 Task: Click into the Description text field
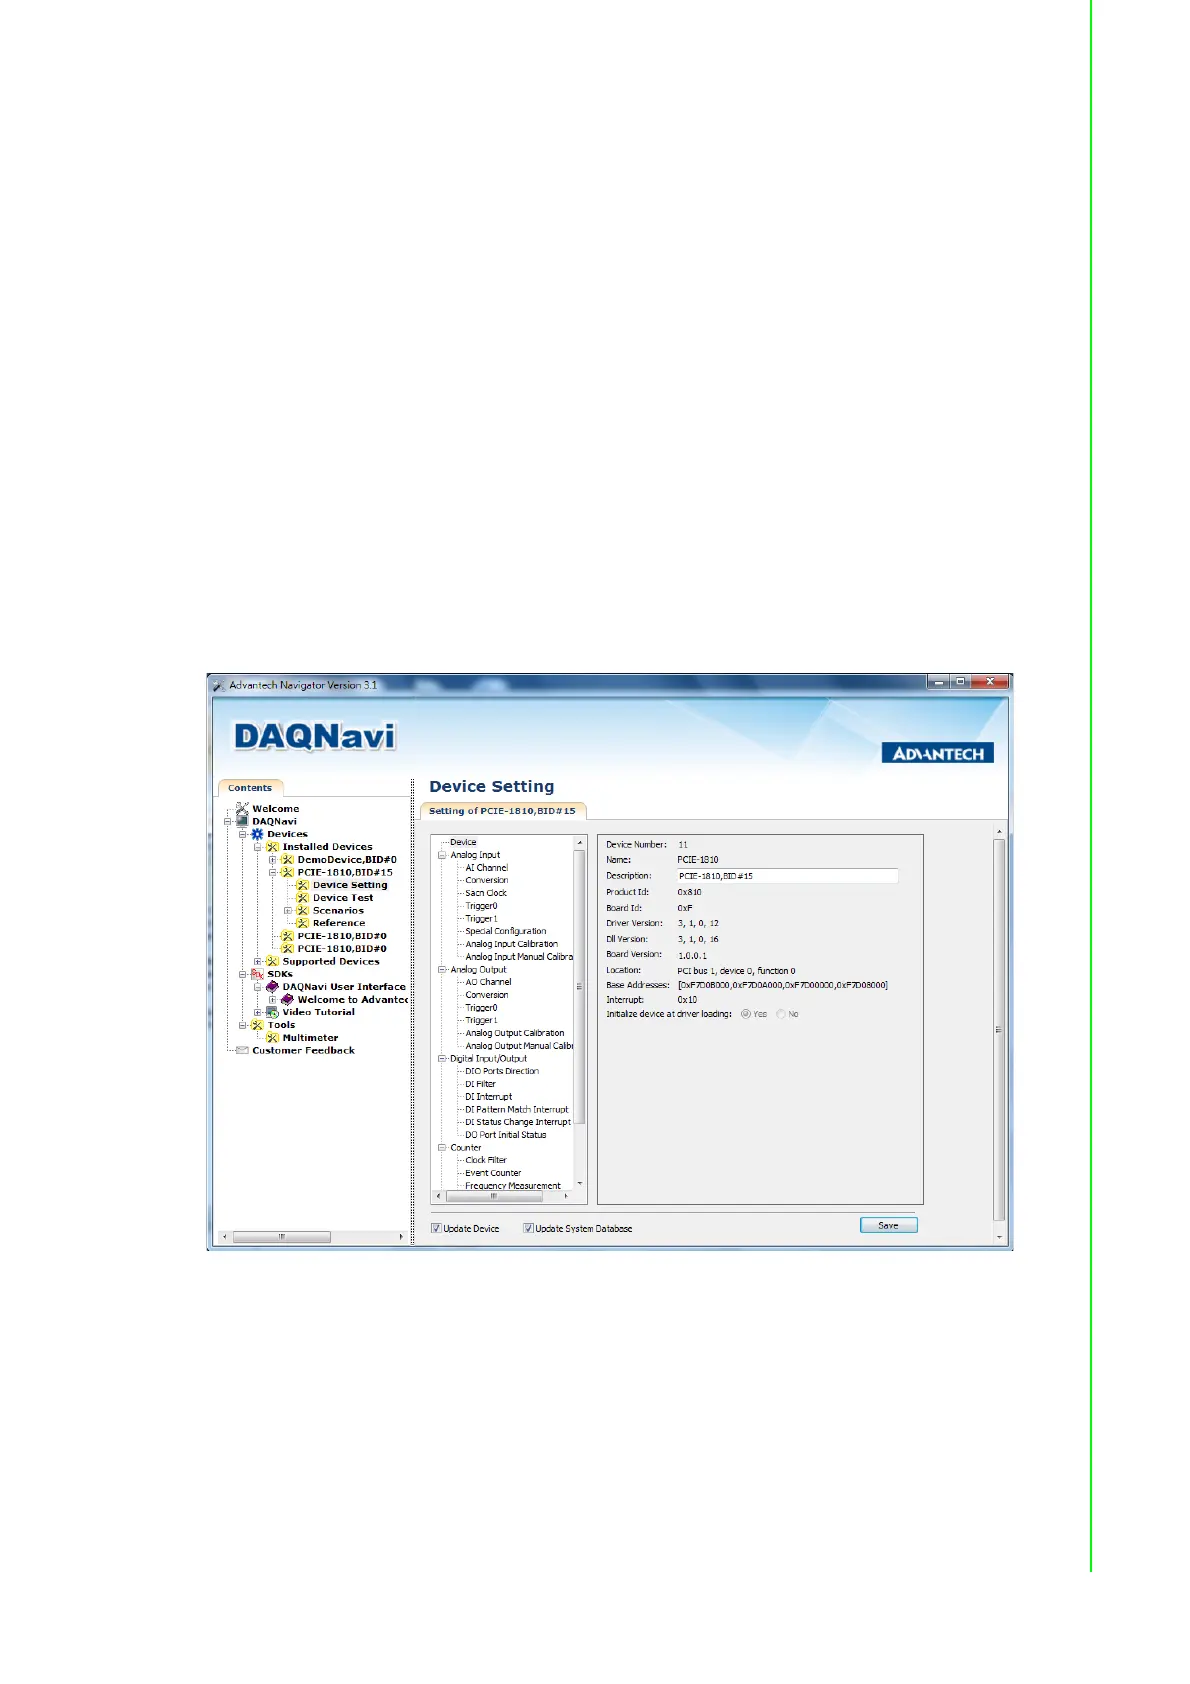point(787,876)
